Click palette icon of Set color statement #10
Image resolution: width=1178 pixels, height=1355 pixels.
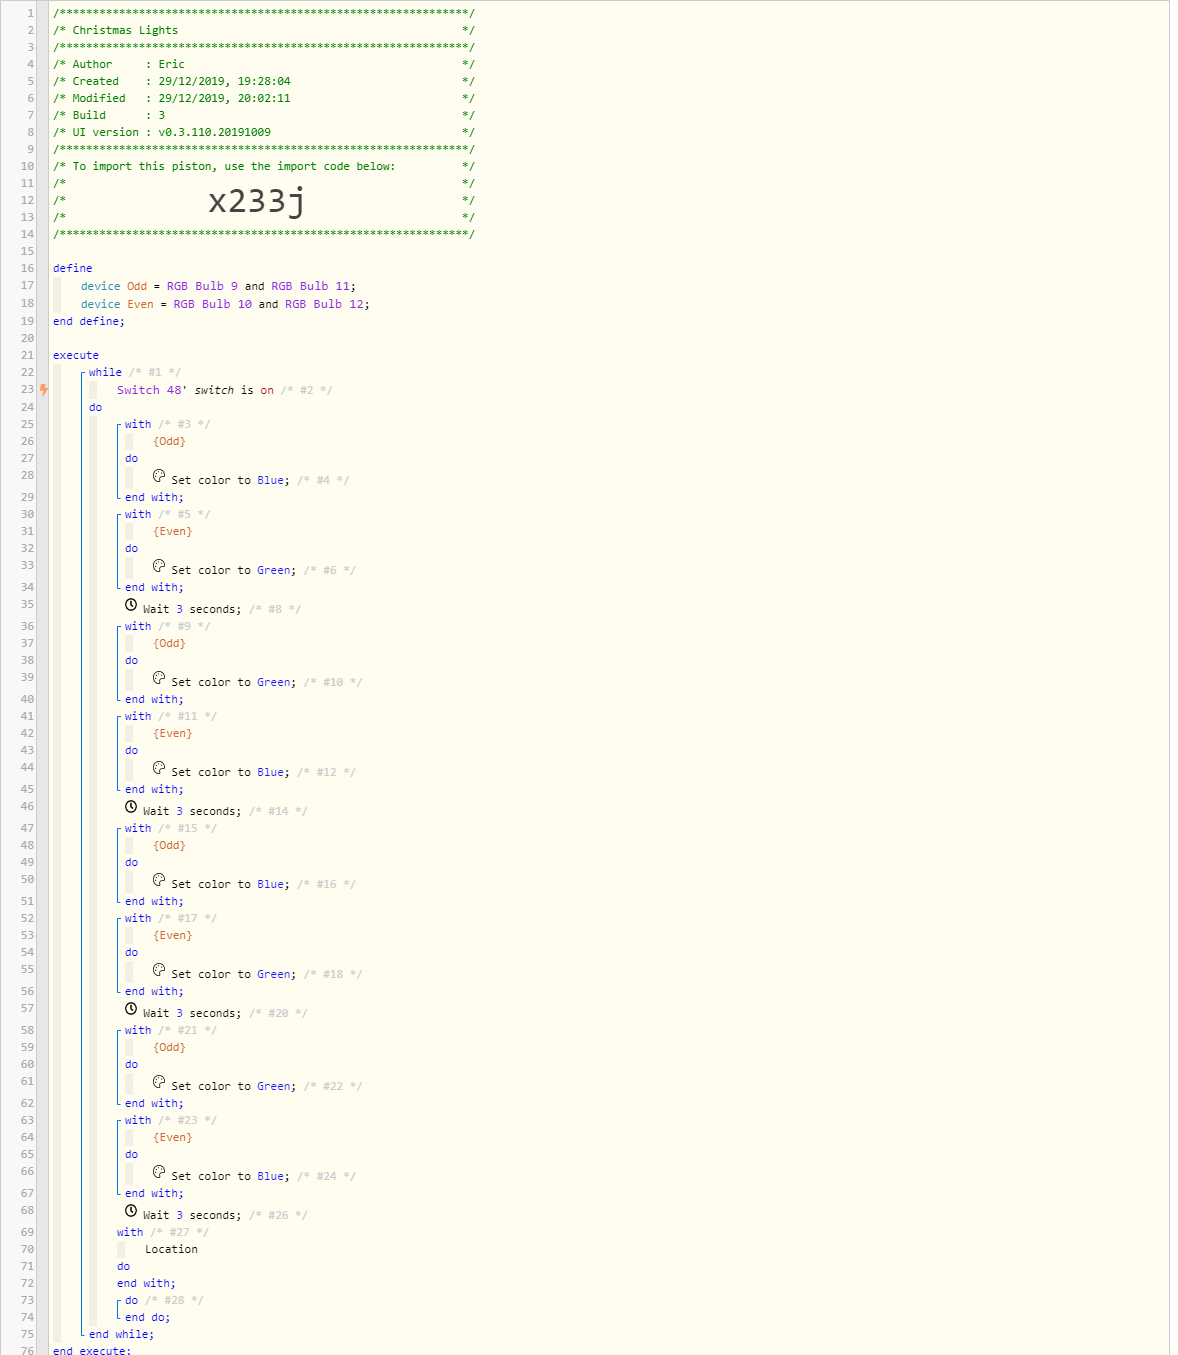159,678
